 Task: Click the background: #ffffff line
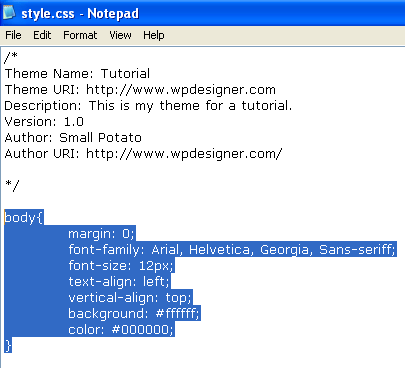(134, 314)
